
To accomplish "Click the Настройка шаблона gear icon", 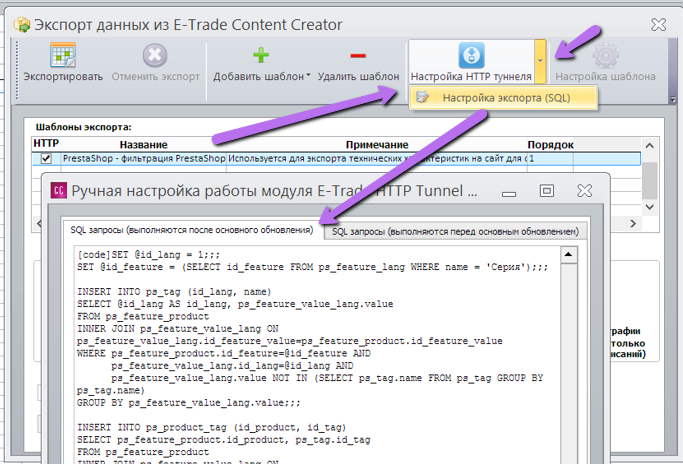I will pos(605,55).
